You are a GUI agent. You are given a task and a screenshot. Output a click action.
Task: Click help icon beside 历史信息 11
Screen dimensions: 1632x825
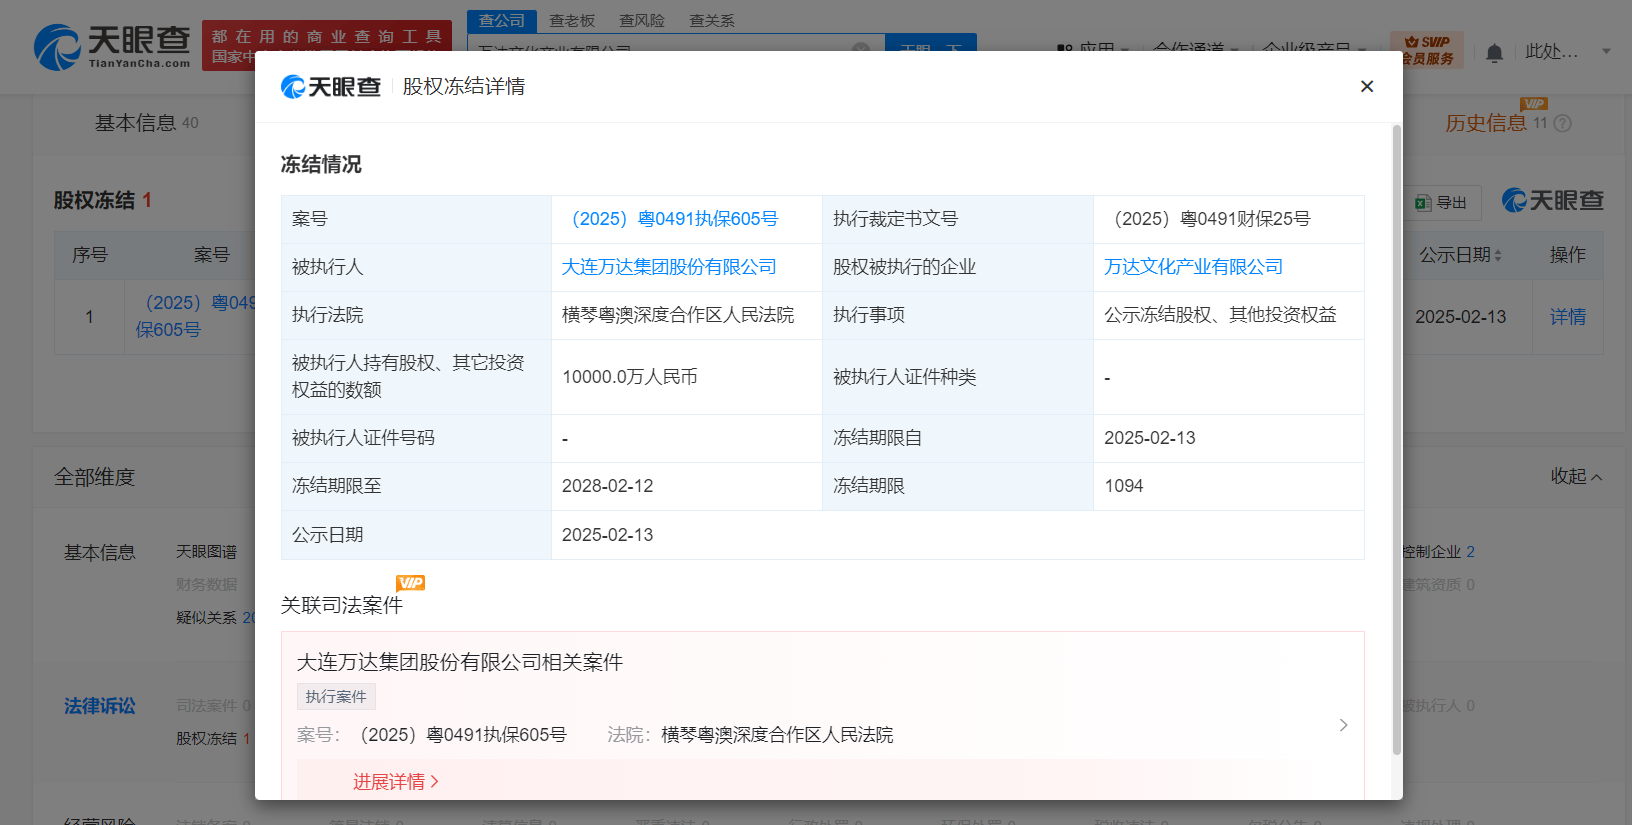click(1562, 123)
